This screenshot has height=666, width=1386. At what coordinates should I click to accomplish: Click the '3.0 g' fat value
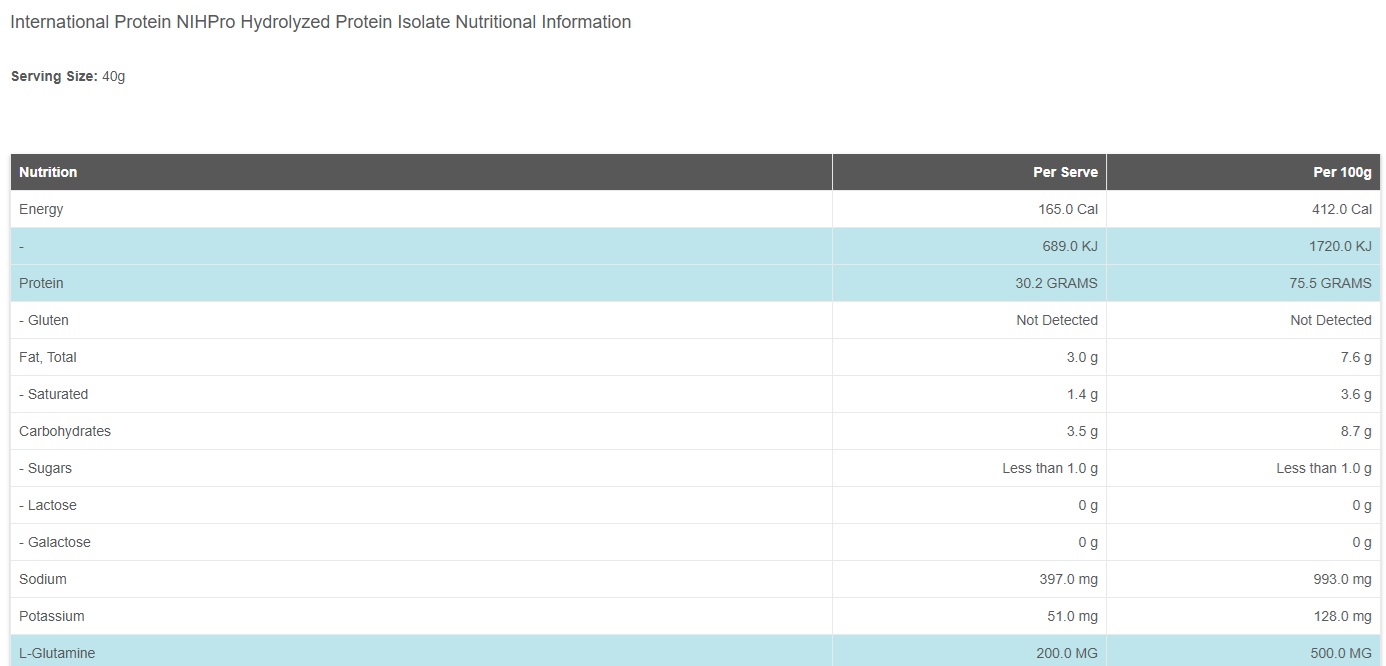1082,357
